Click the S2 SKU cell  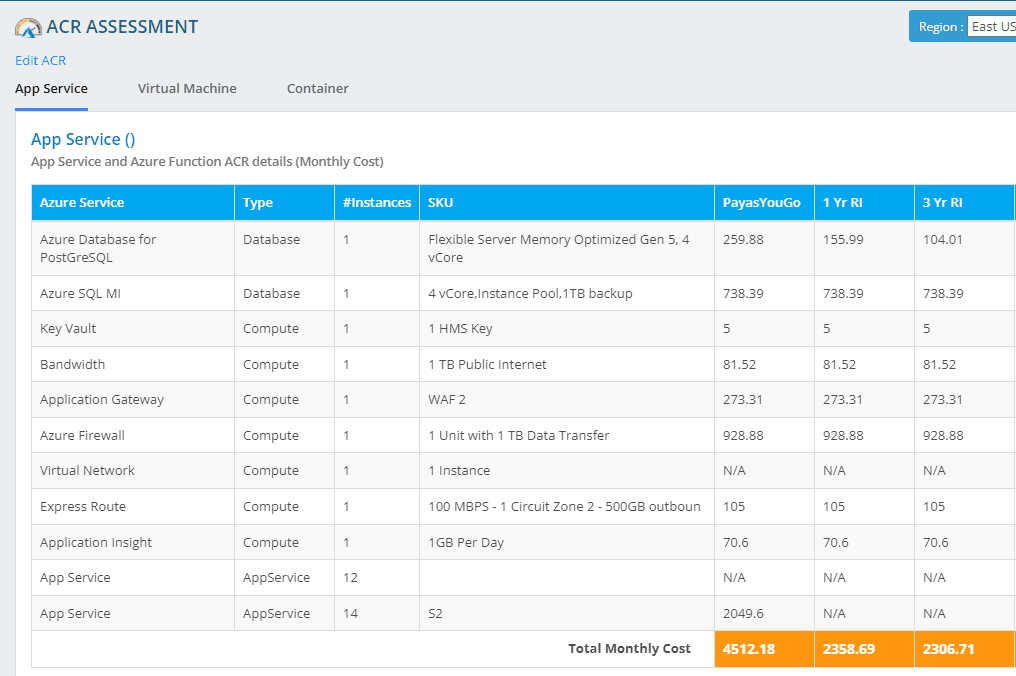[x=567, y=613]
